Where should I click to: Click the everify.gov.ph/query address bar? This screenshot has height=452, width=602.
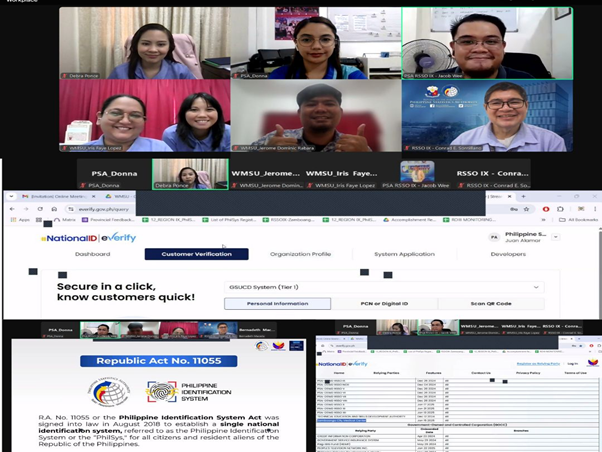pyautogui.click(x=102, y=209)
